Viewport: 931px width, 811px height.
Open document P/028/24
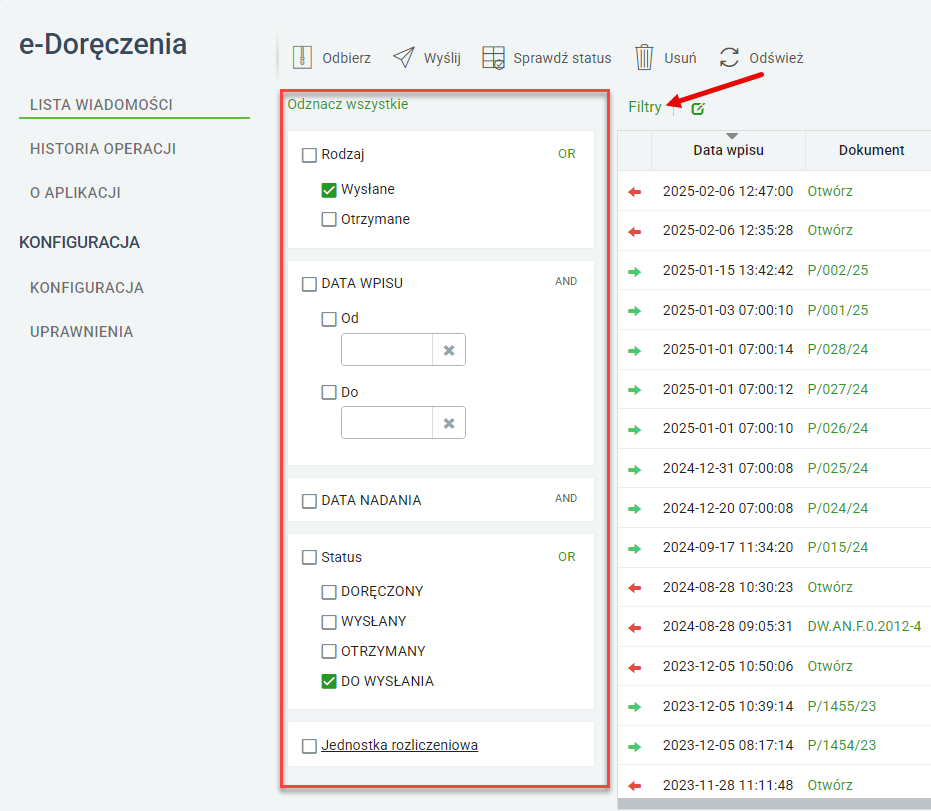tap(838, 349)
